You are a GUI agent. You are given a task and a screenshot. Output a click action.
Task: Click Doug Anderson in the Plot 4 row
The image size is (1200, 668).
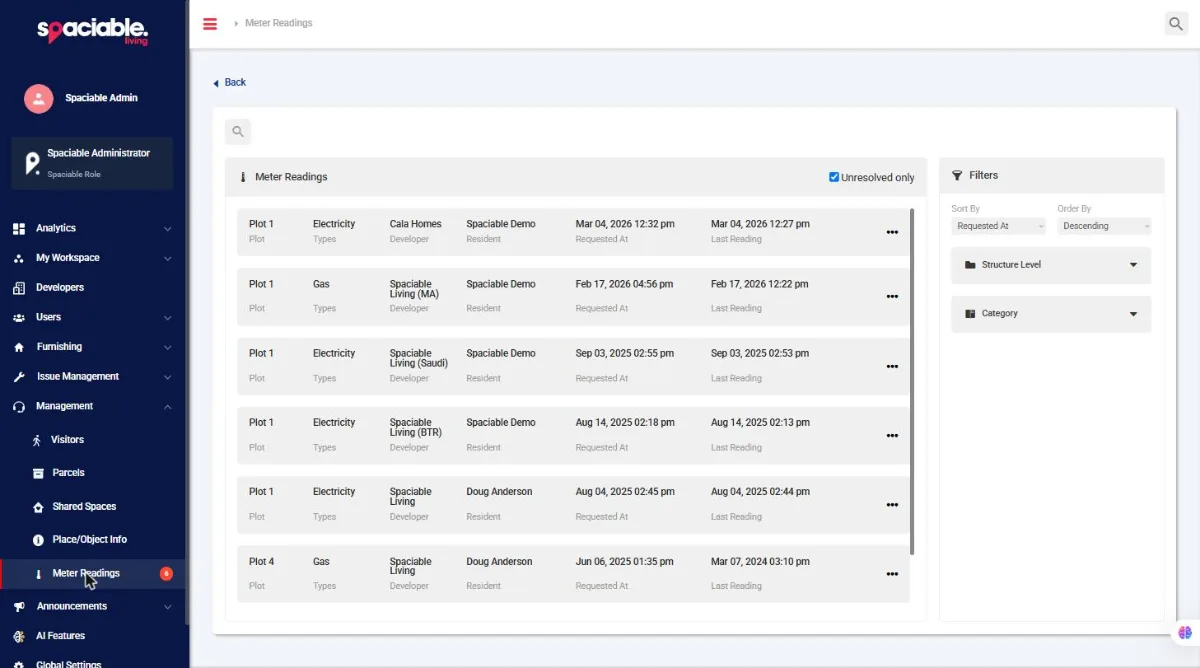point(499,562)
